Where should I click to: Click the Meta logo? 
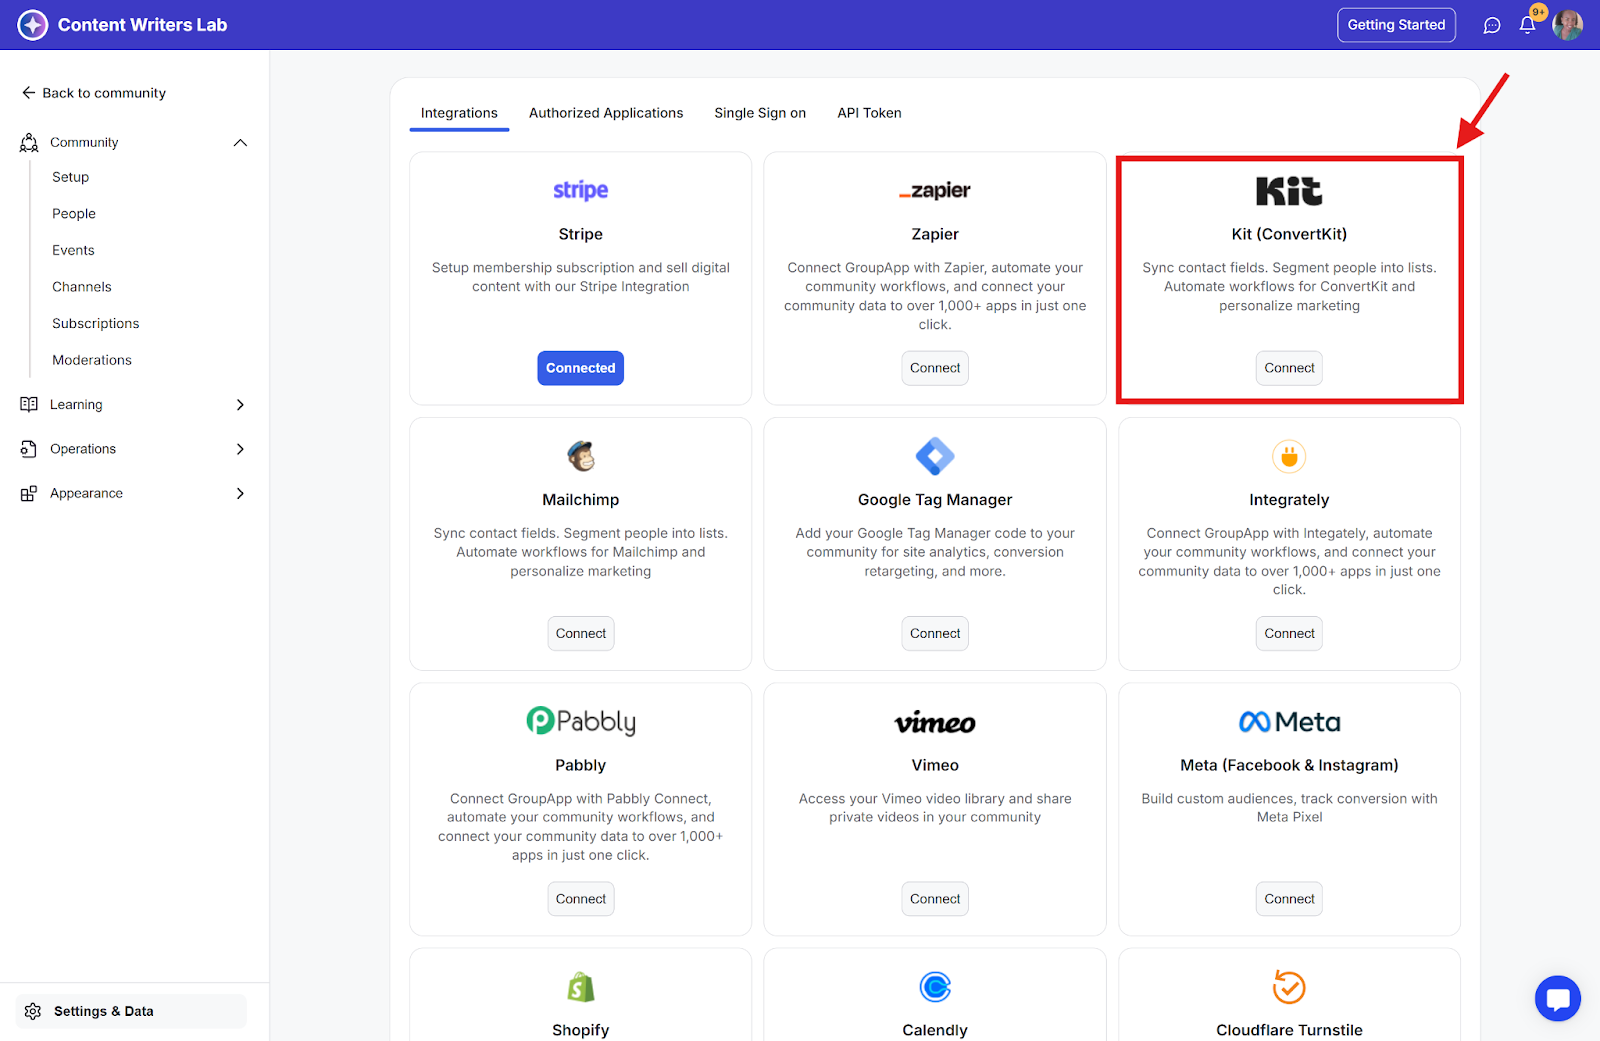point(1289,722)
